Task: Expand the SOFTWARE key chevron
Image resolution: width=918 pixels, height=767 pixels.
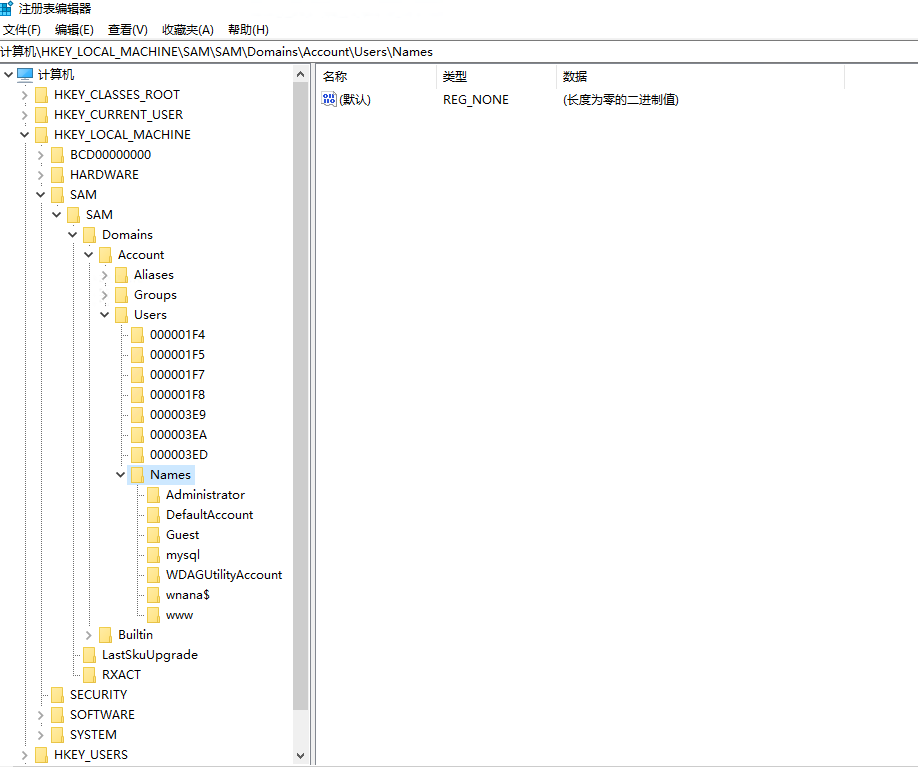Action: [40, 715]
